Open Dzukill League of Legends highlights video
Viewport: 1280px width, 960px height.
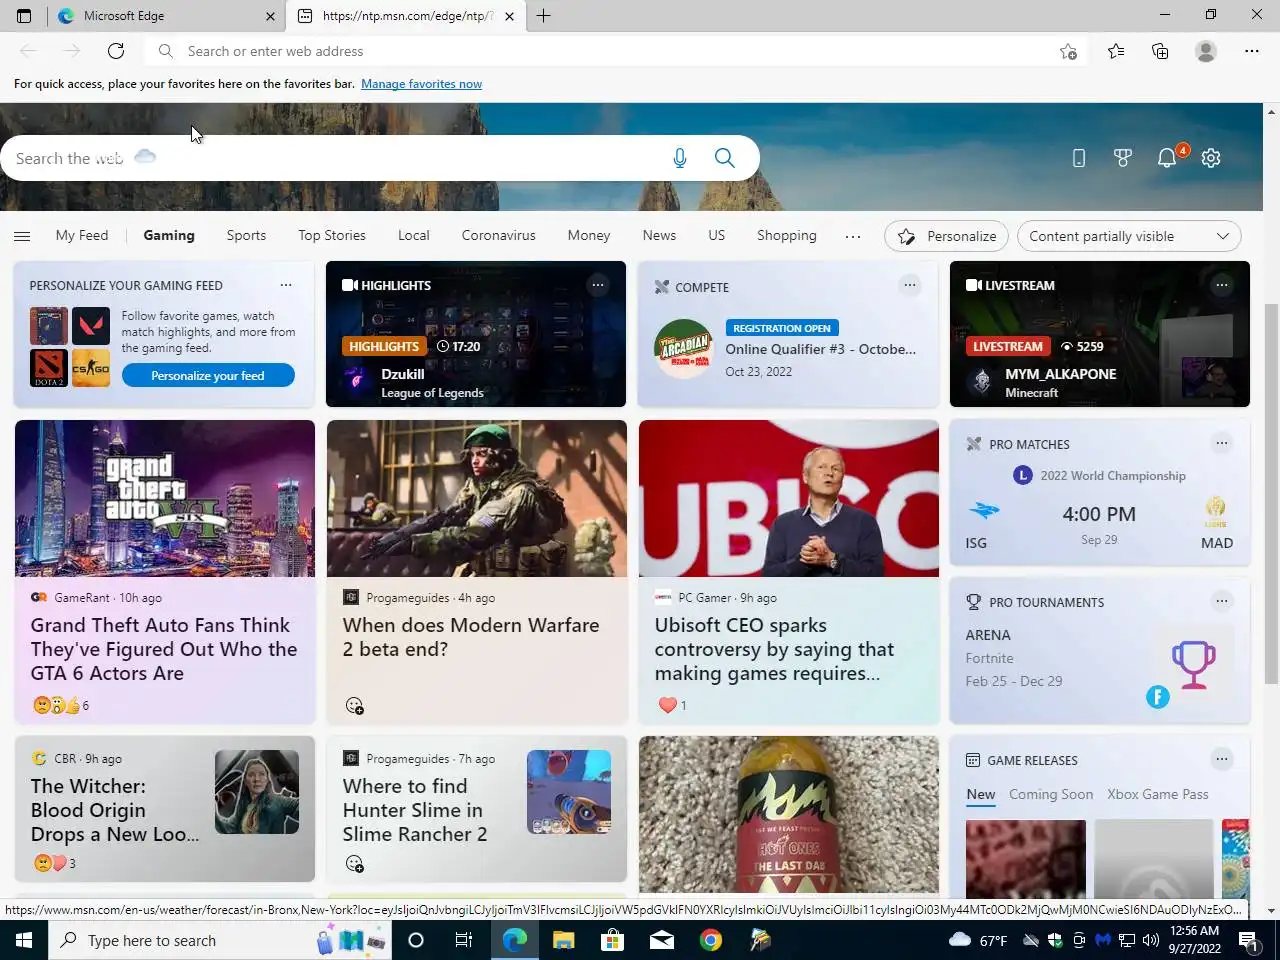(x=476, y=334)
